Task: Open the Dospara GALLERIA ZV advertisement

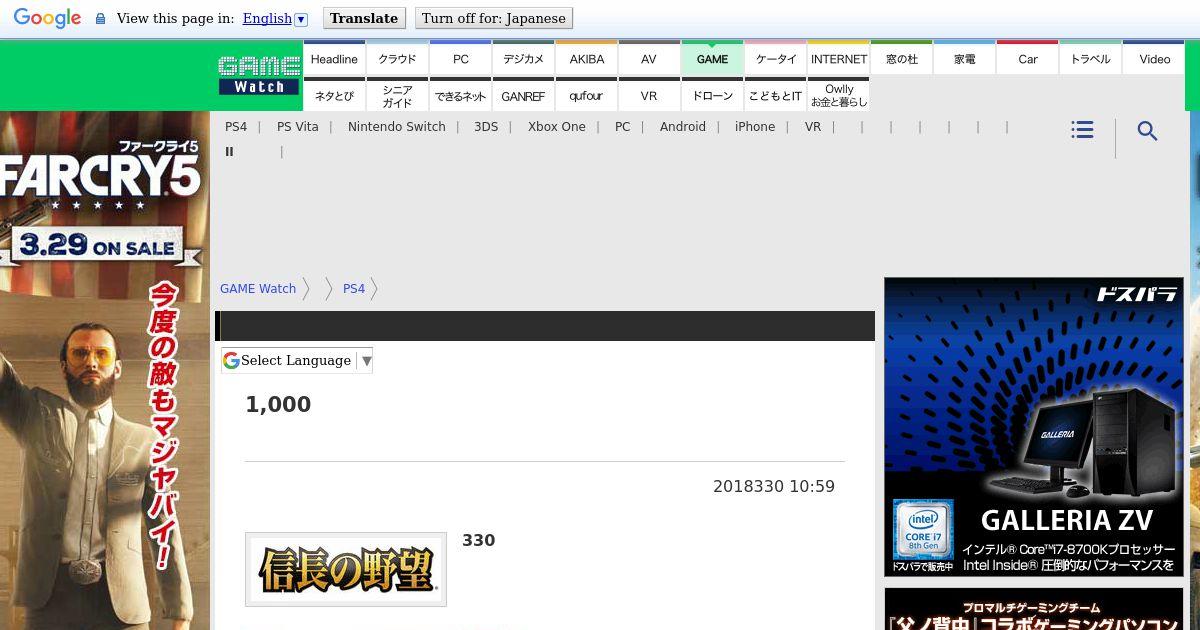Action: point(1033,427)
